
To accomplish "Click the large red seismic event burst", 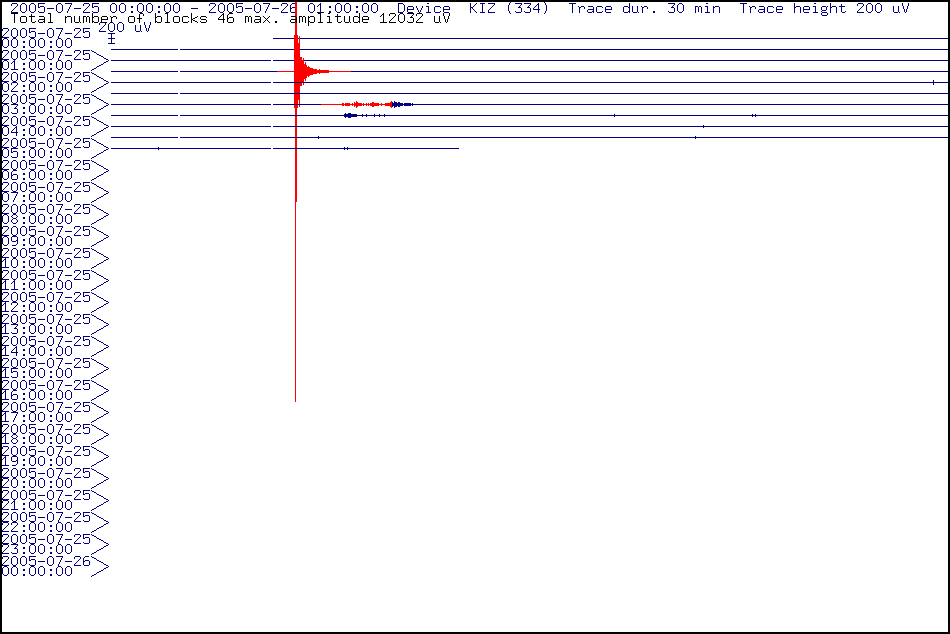I will (x=297, y=72).
